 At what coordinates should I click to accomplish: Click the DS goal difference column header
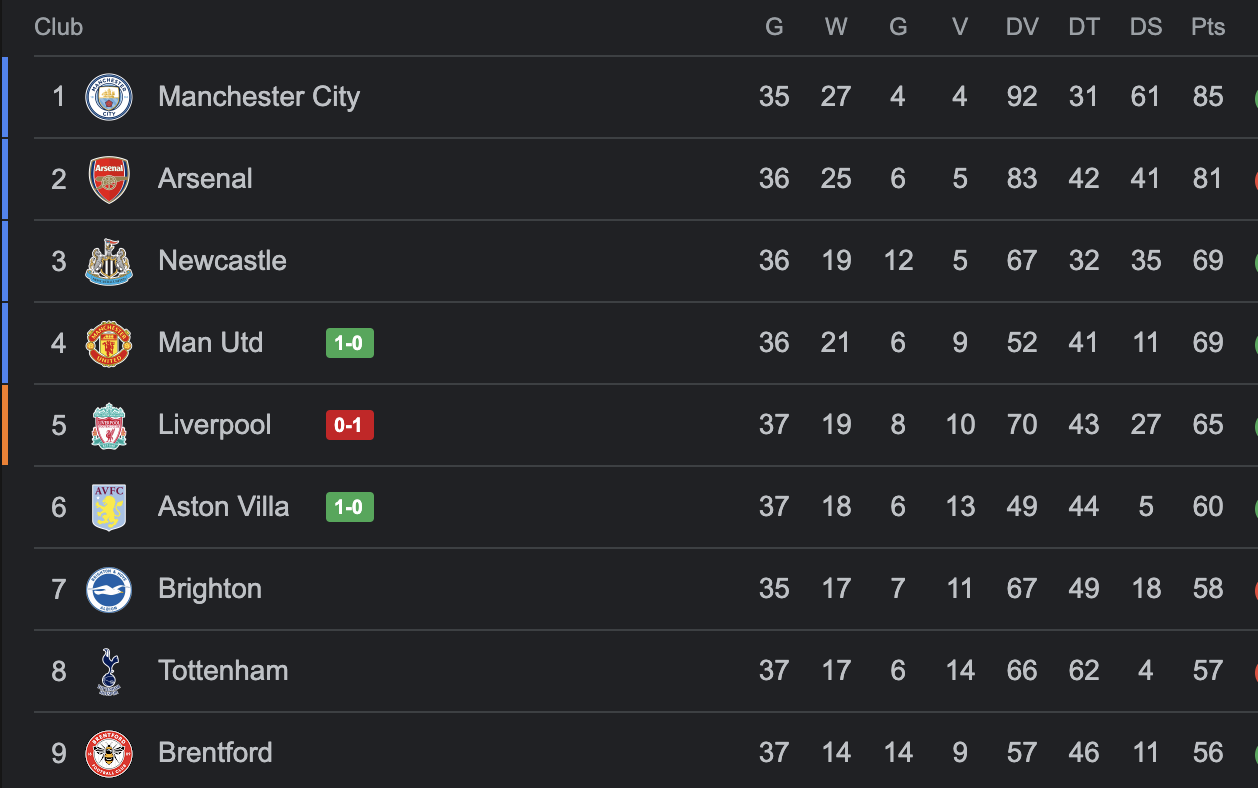[1146, 27]
